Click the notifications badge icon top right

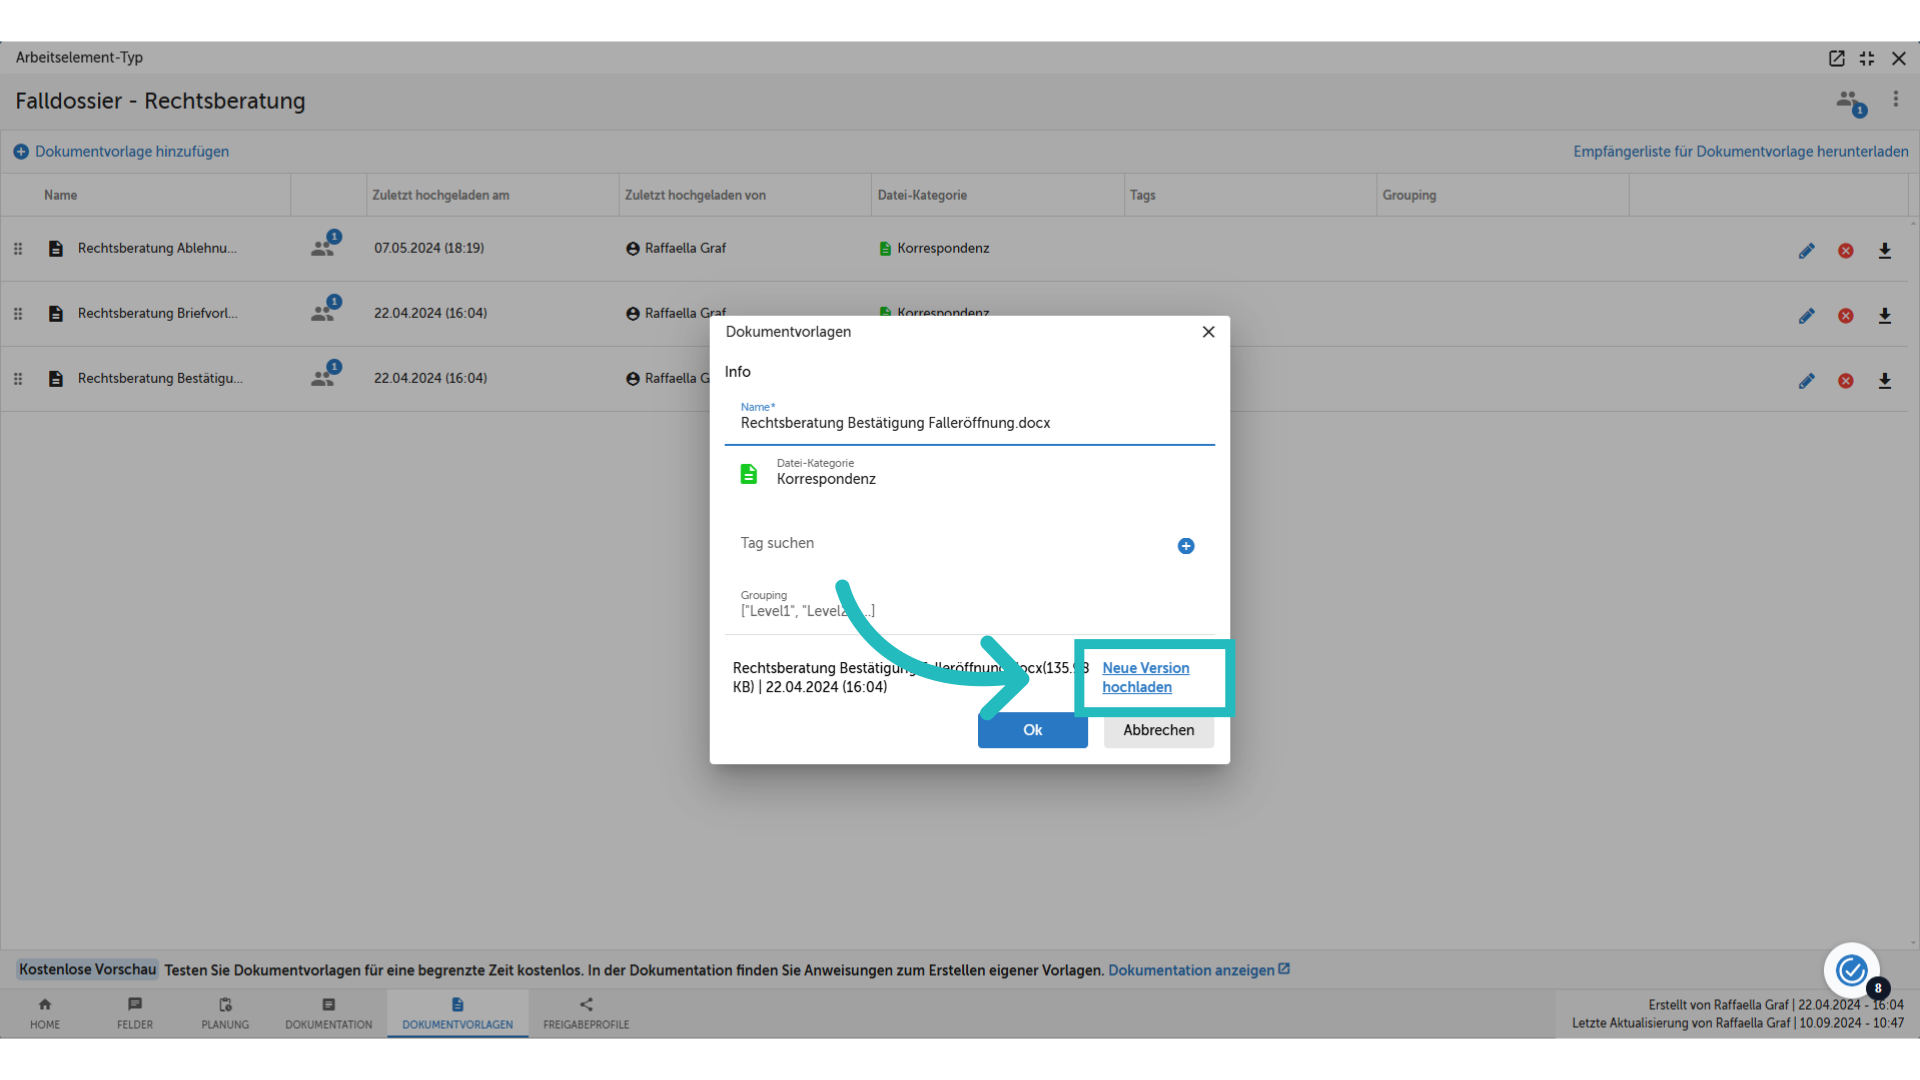click(x=1859, y=109)
